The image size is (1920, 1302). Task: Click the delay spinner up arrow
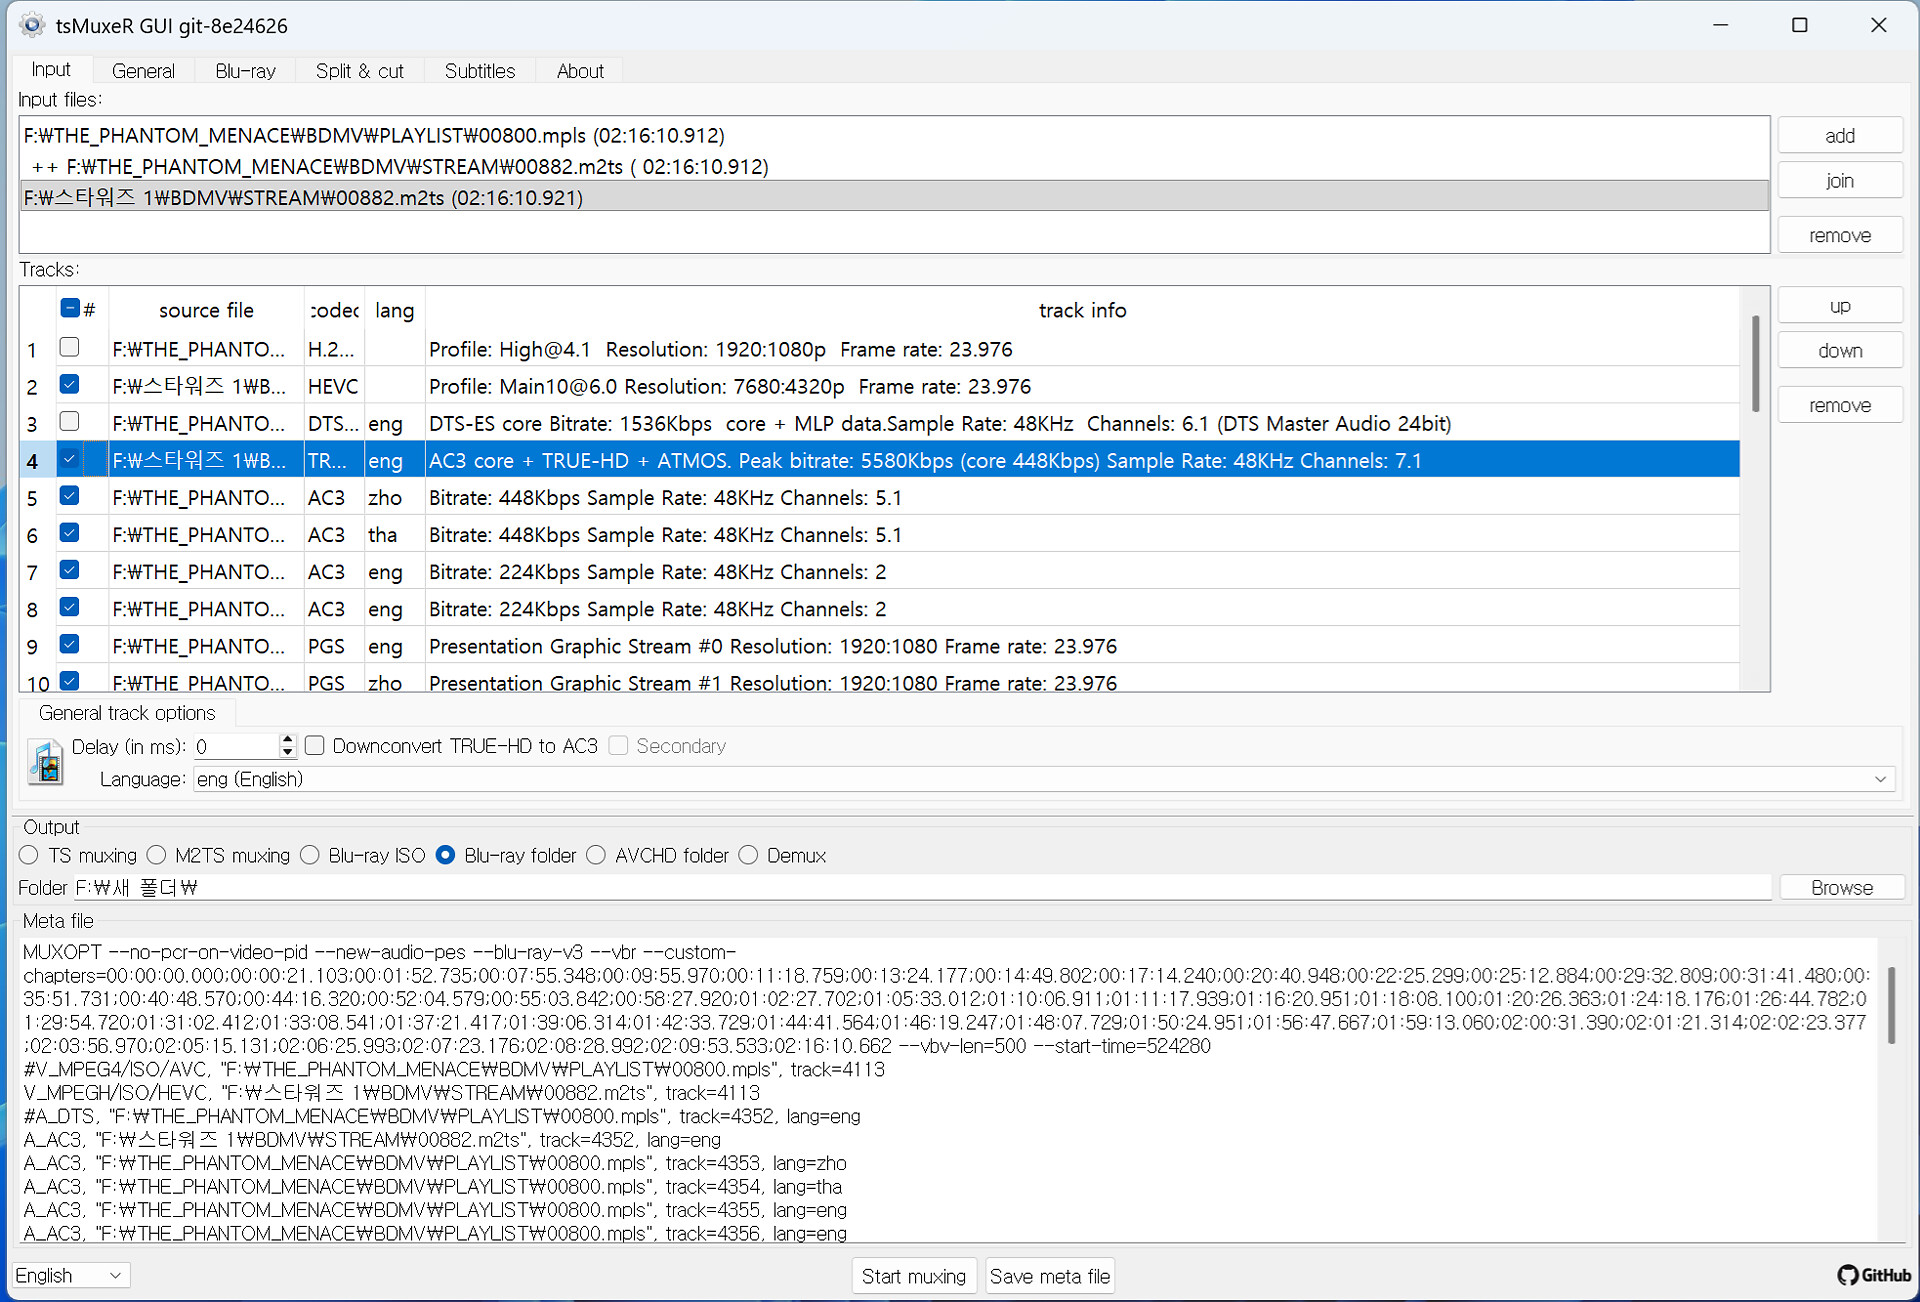(x=287, y=740)
